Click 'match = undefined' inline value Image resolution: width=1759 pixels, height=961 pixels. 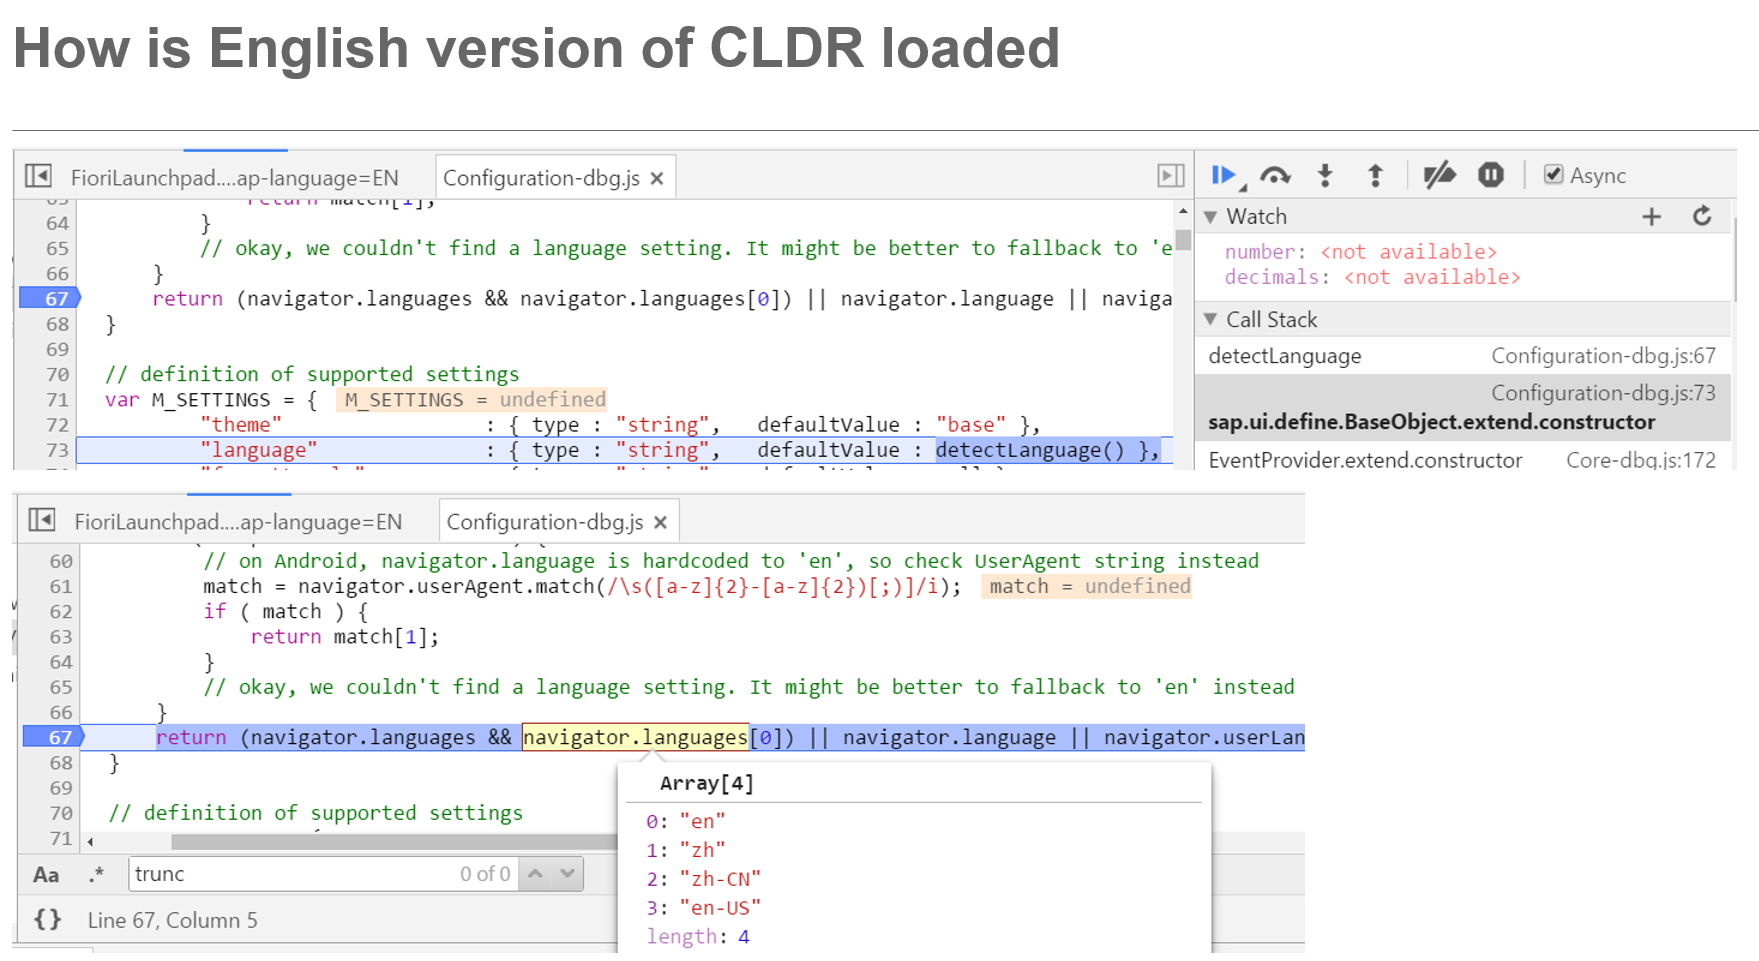coord(1088,586)
